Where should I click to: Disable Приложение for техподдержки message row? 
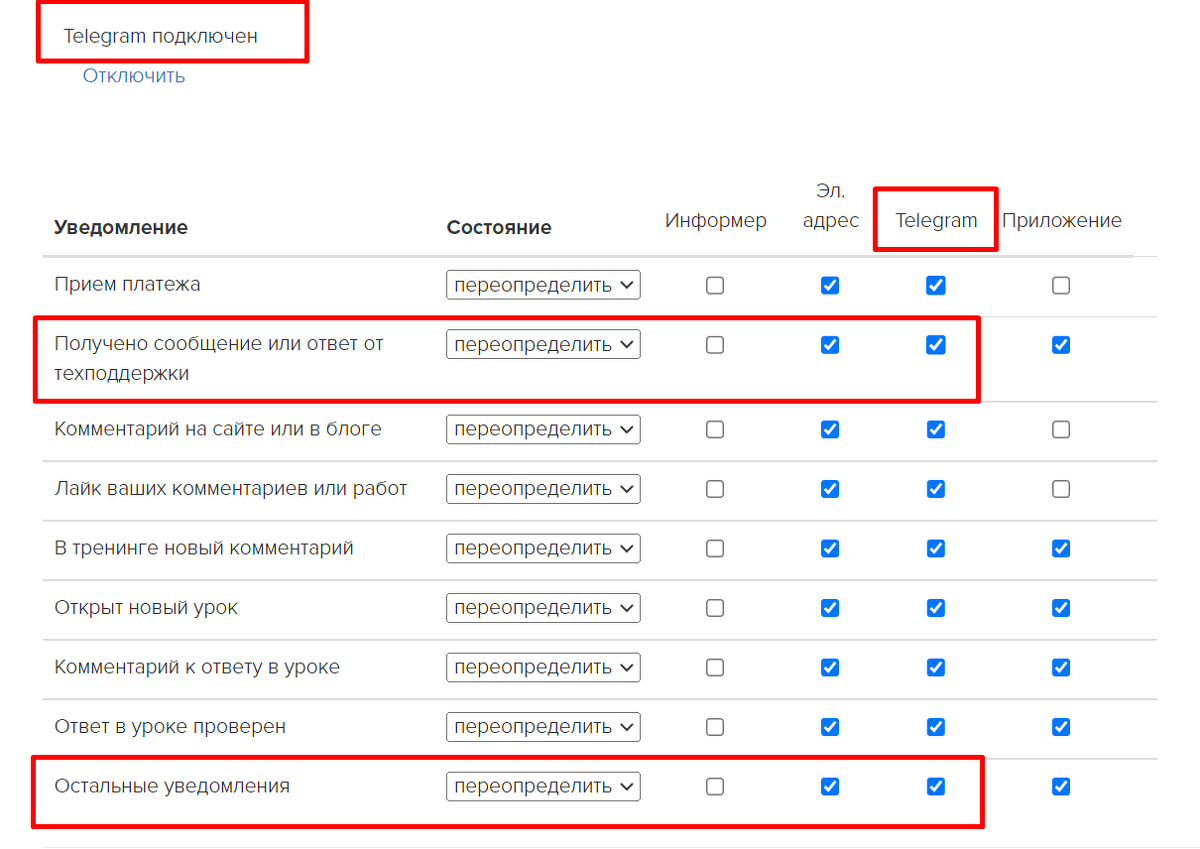[1061, 344]
